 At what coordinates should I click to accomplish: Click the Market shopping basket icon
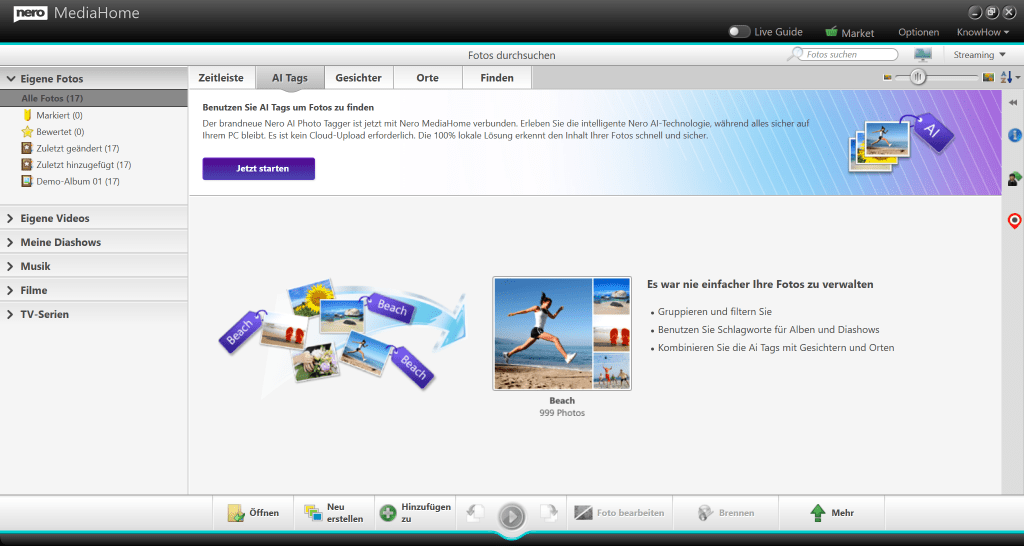click(831, 32)
